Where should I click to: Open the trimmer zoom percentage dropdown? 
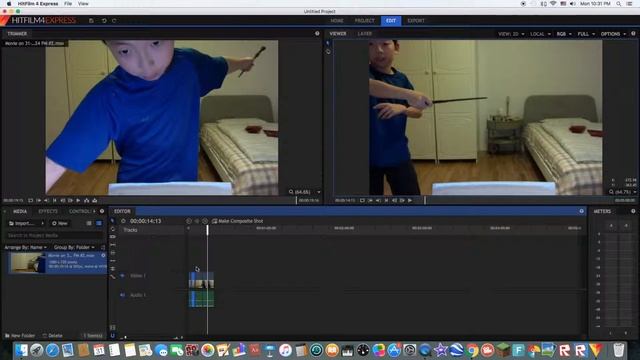(x=319, y=192)
